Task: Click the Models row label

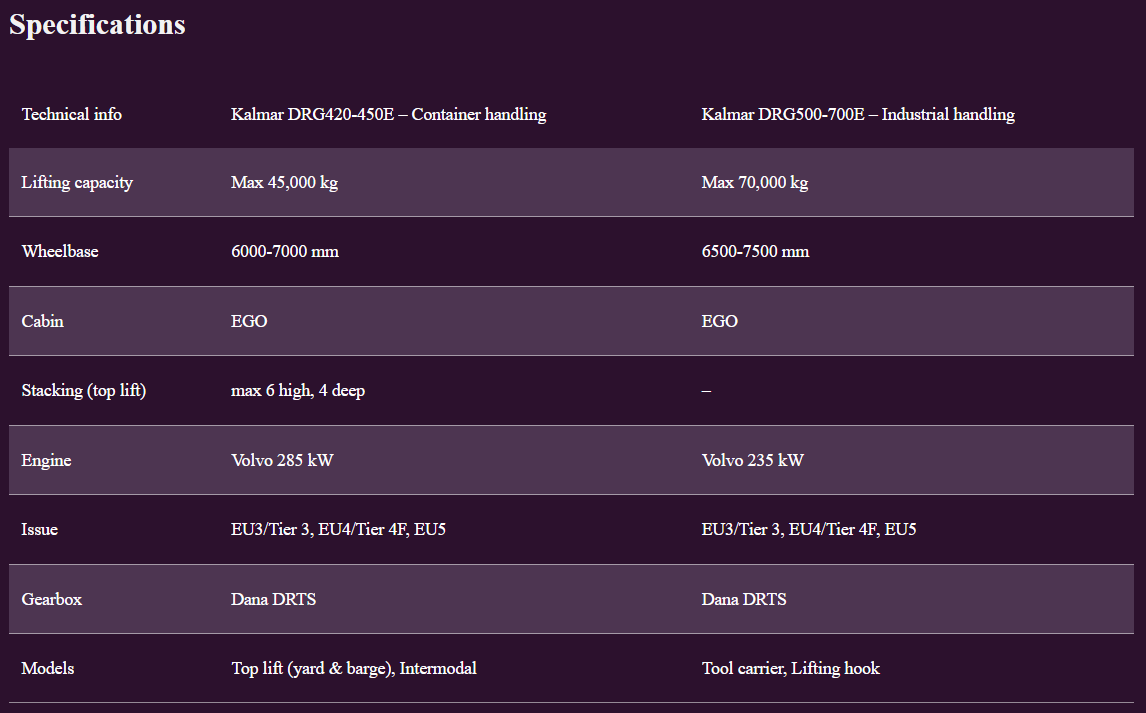Action: pos(48,668)
